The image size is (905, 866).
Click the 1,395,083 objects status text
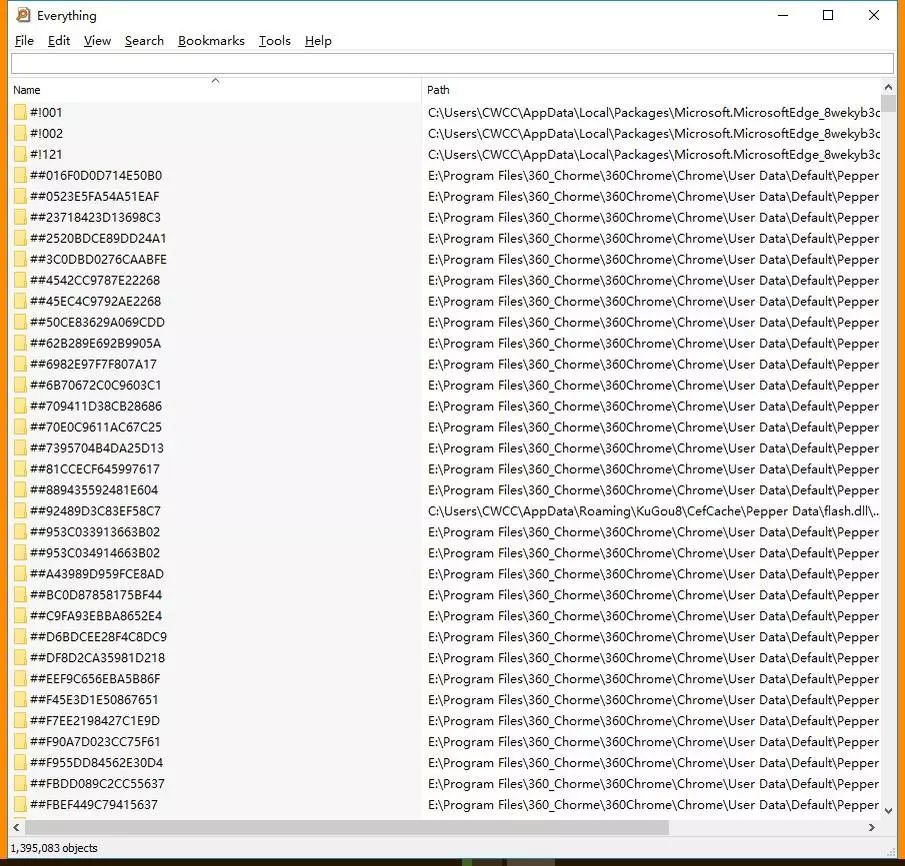[x=54, y=848]
